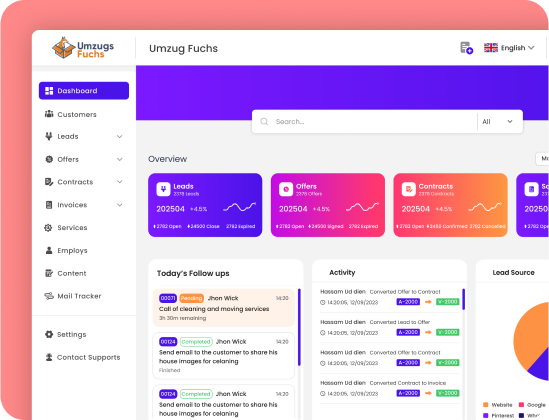Click the 'Umzug Fuchs' header title
Viewport: 549px width, 420px height.
[x=183, y=48]
